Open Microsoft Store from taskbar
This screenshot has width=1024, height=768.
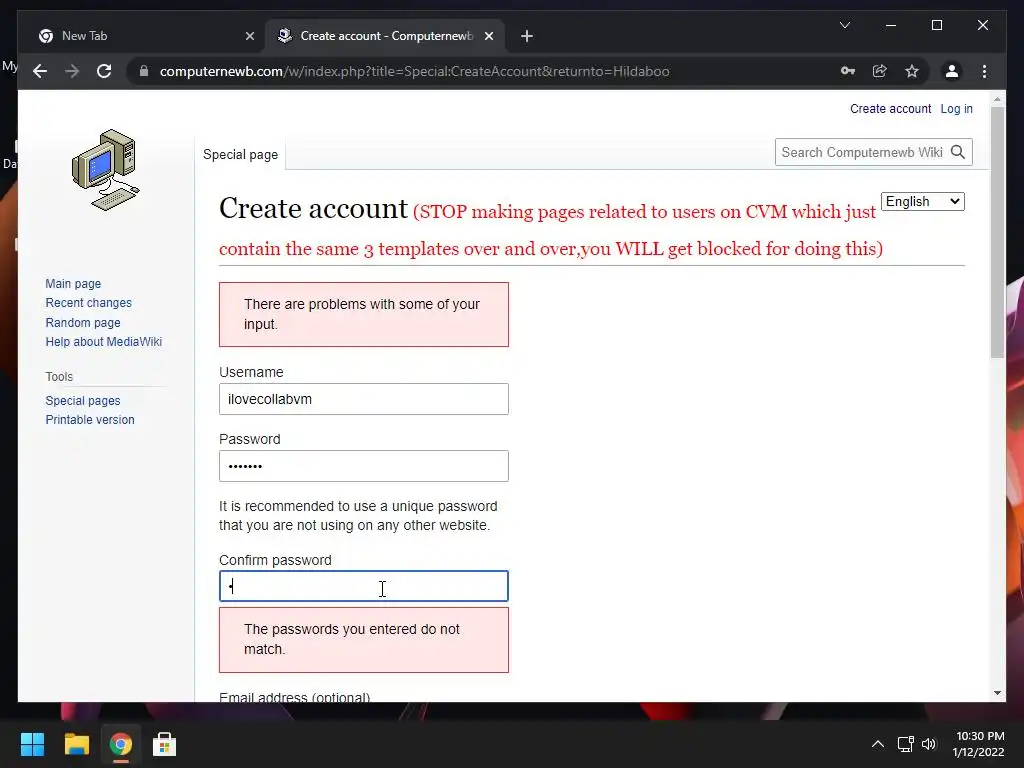[x=165, y=744]
